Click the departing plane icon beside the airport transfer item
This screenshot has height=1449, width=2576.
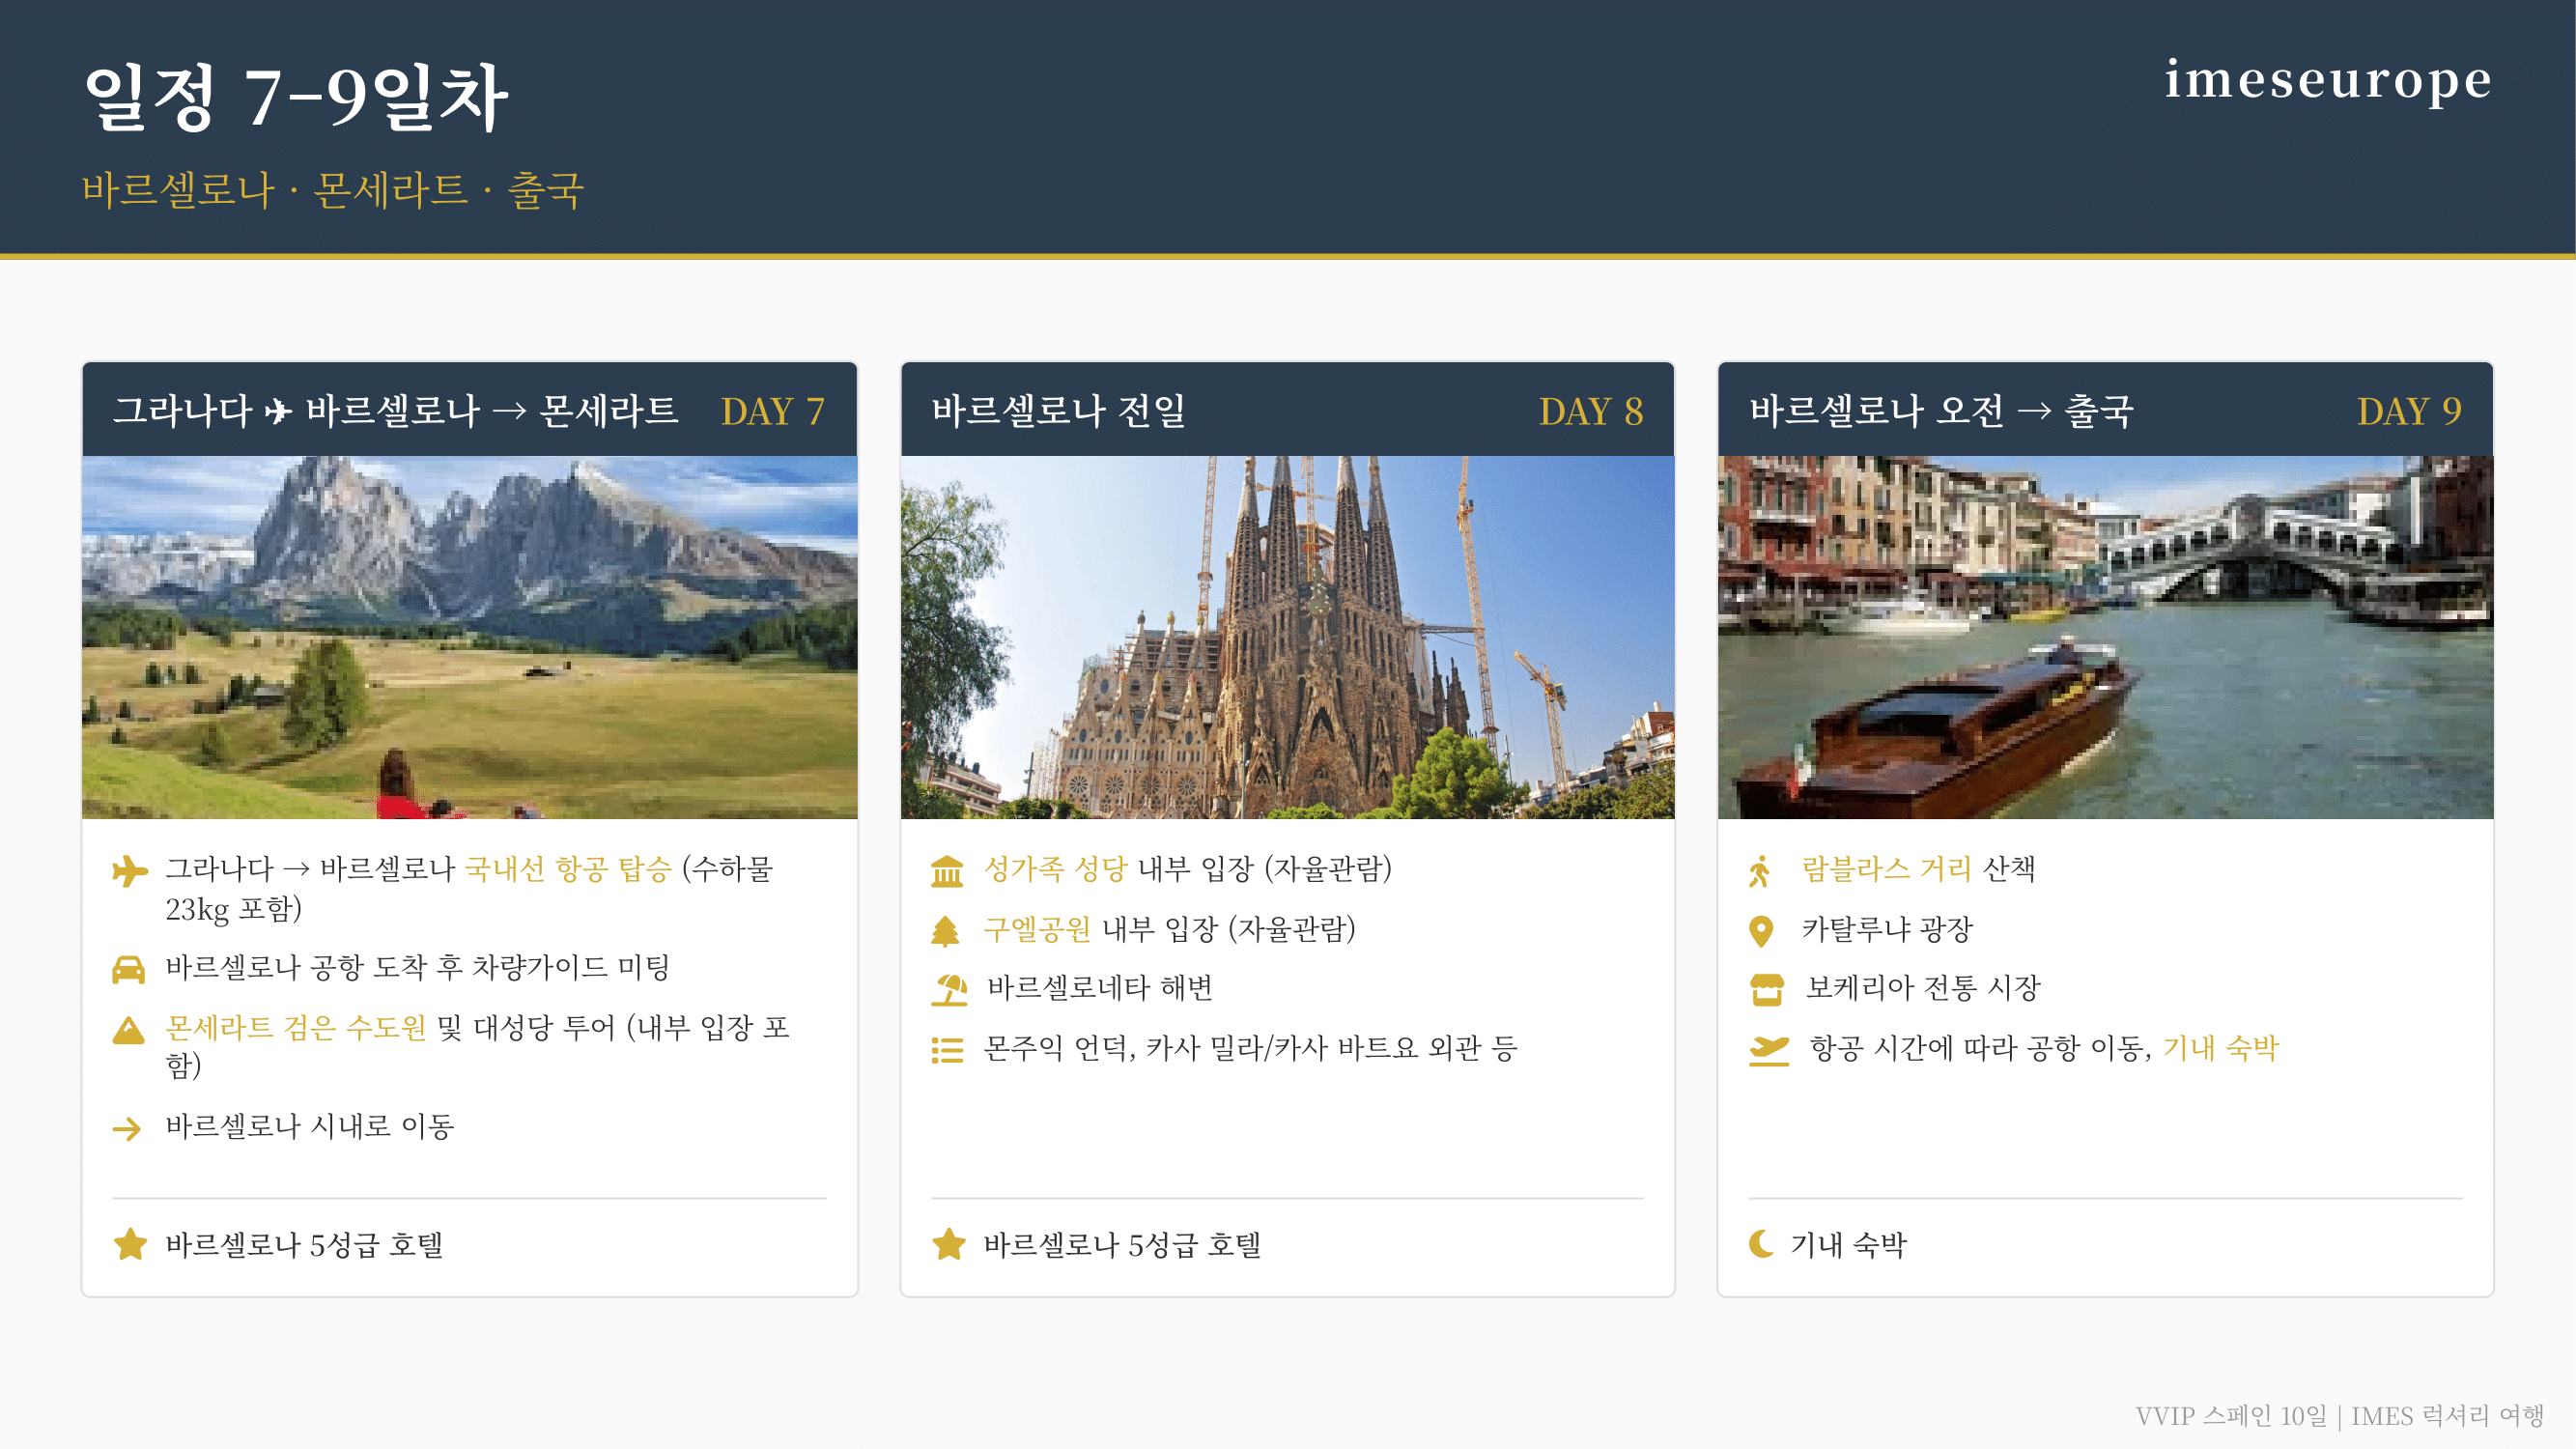[1768, 1050]
